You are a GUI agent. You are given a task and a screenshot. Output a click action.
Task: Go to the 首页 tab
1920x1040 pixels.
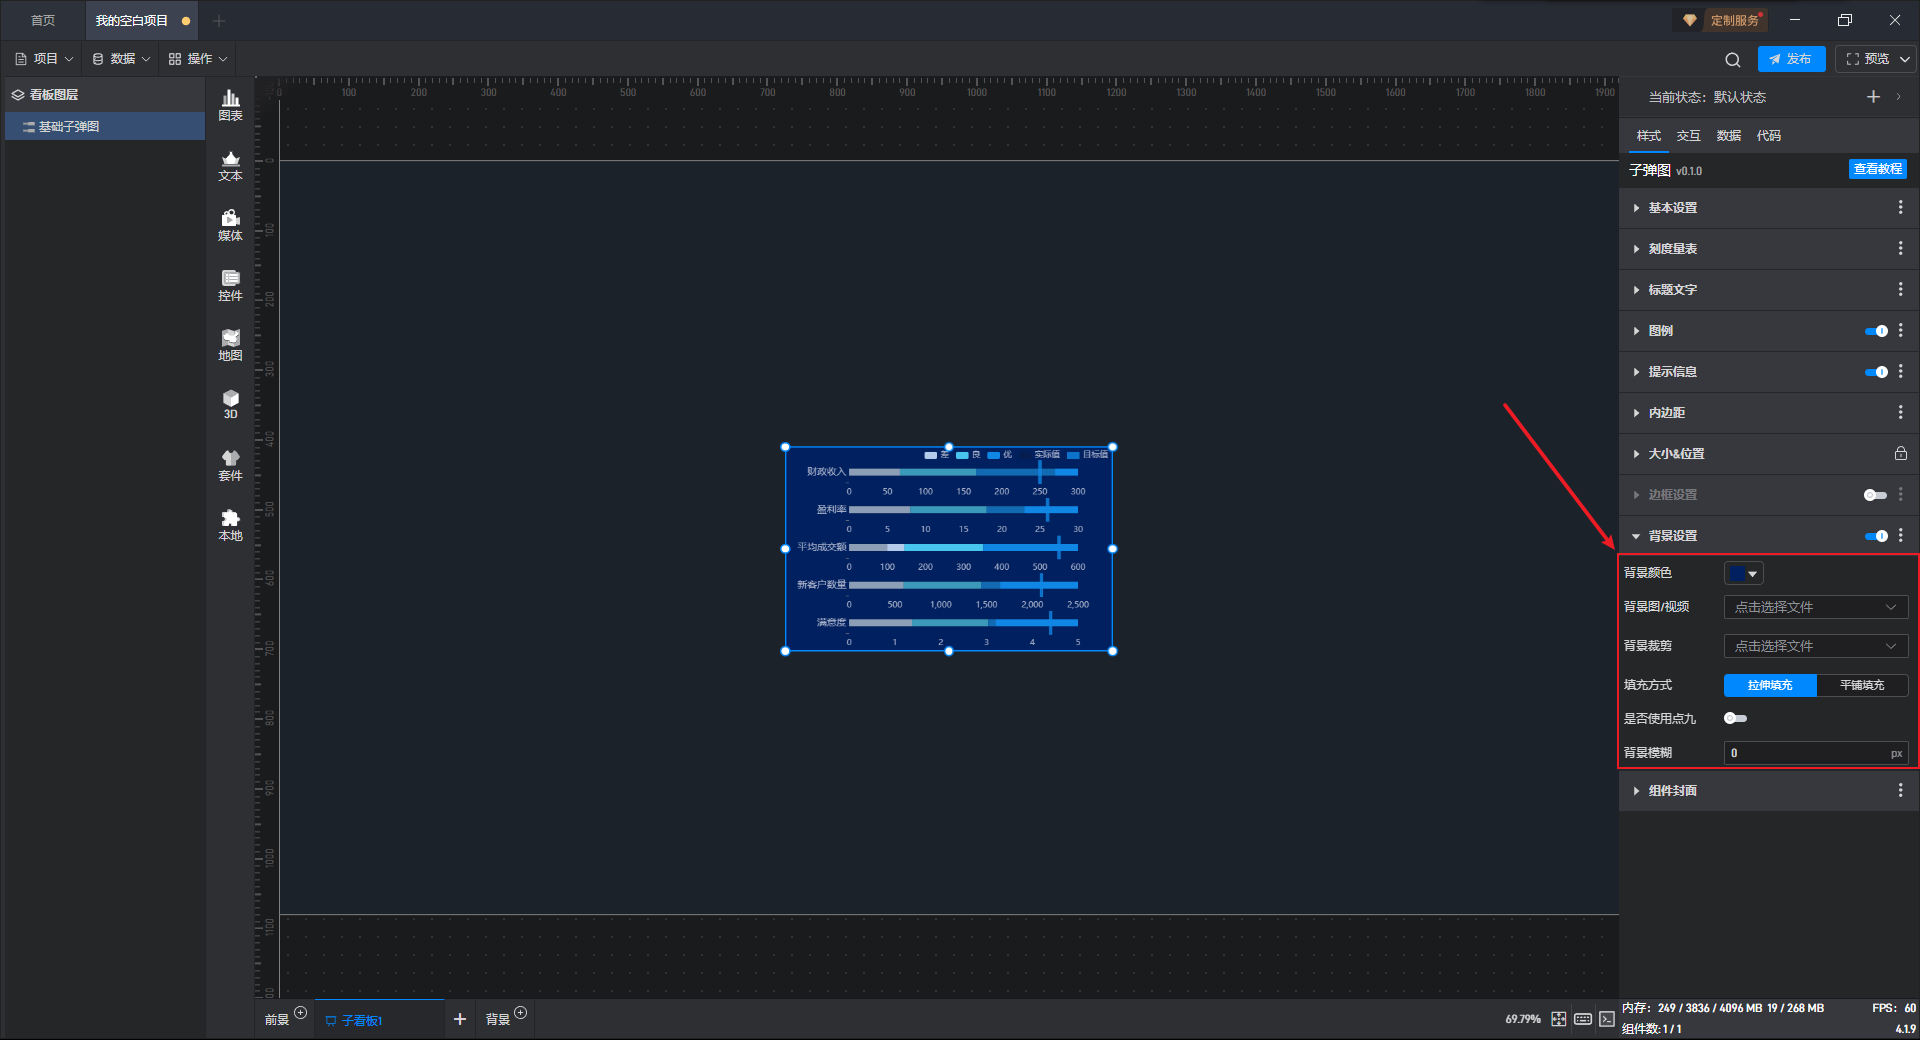(x=43, y=20)
